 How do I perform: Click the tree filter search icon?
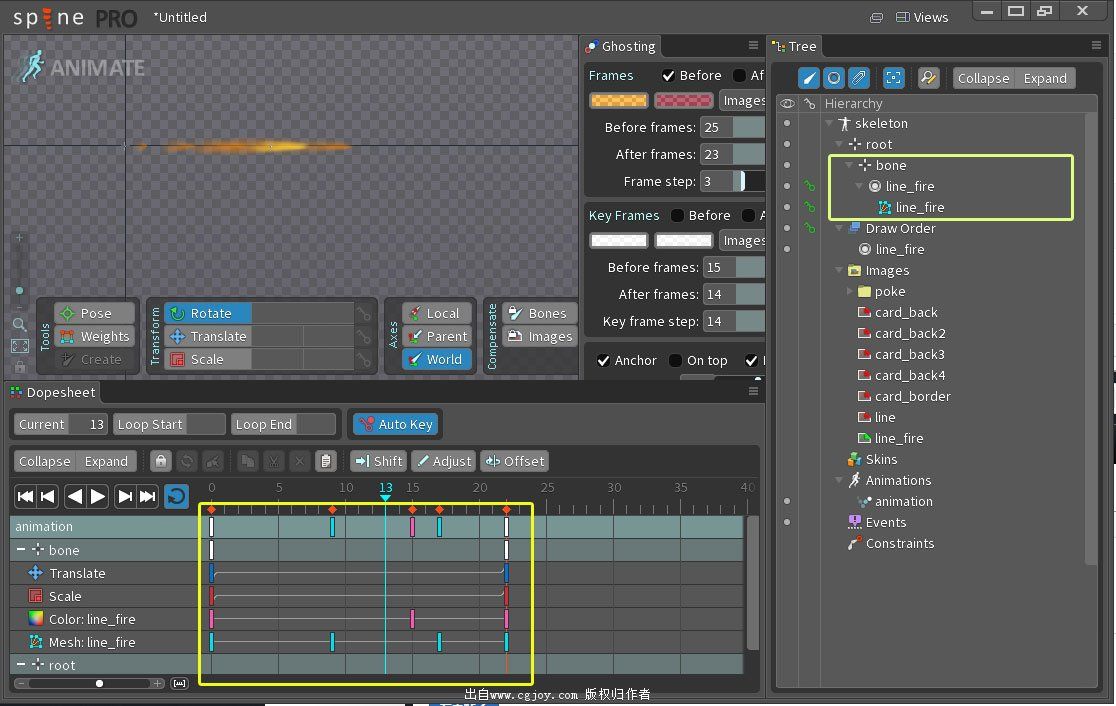coord(928,78)
